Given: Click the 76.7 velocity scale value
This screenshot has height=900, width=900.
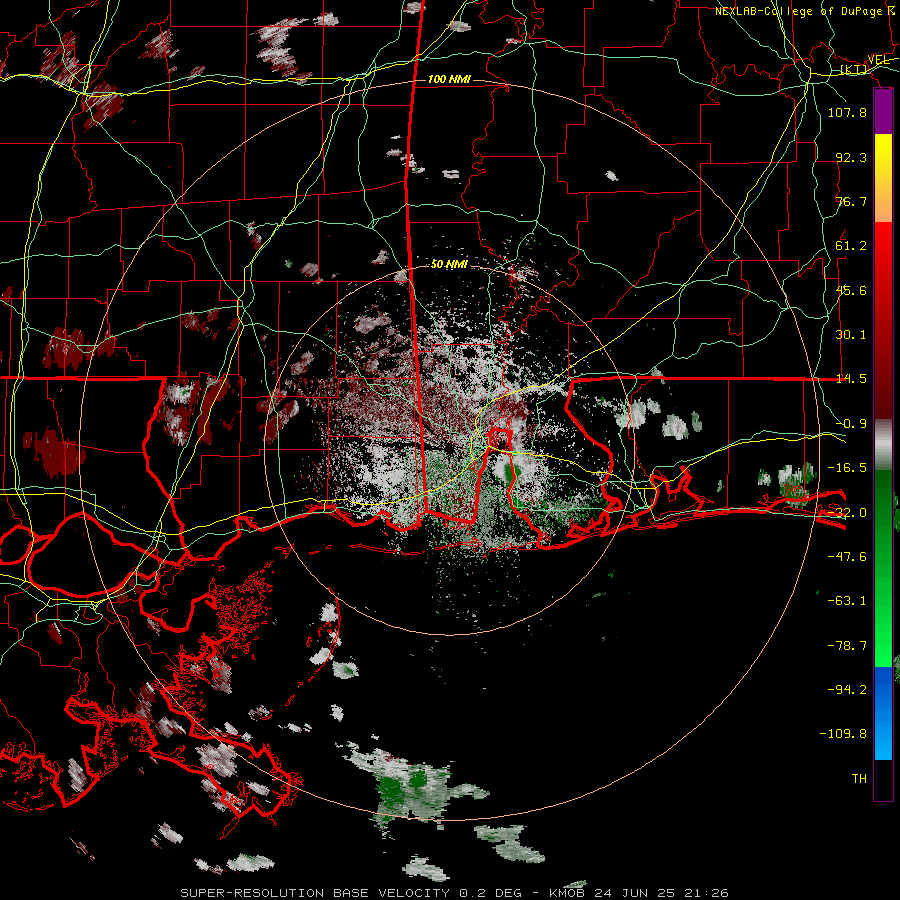Looking at the screenshot, I should pyautogui.click(x=851, y=201).
